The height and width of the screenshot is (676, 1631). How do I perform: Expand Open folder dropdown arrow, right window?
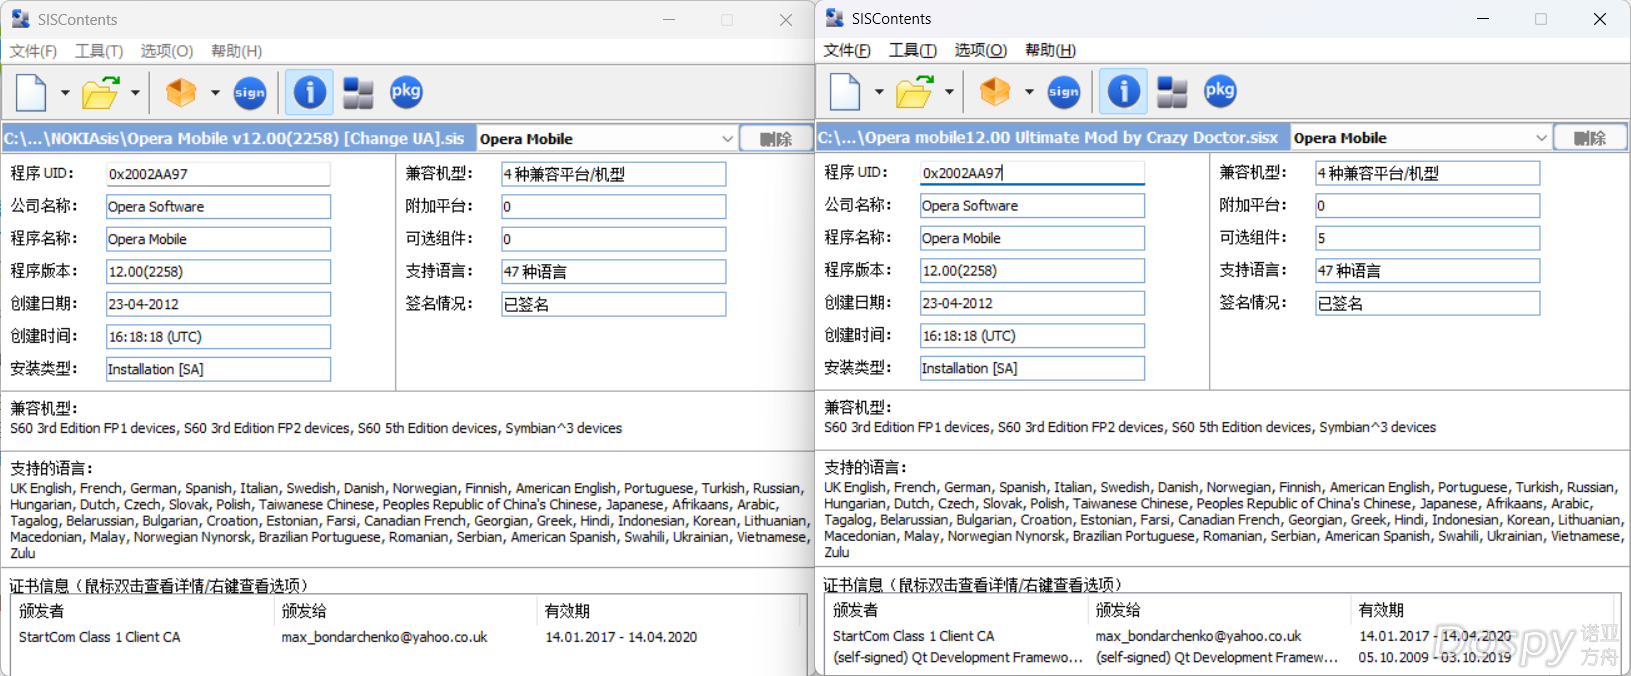(949, 92)
